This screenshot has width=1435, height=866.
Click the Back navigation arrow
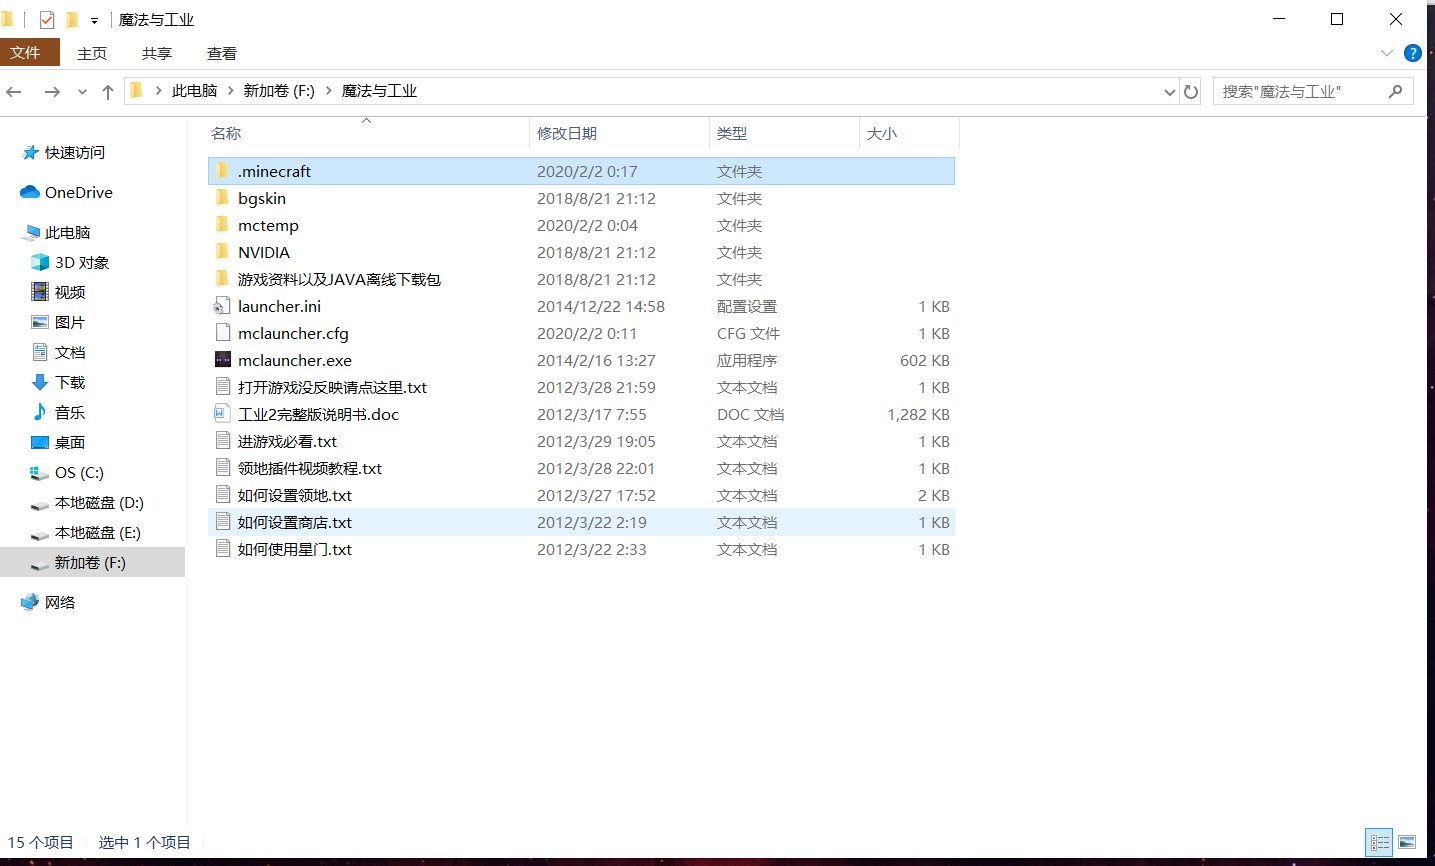[x=14, y=91]
